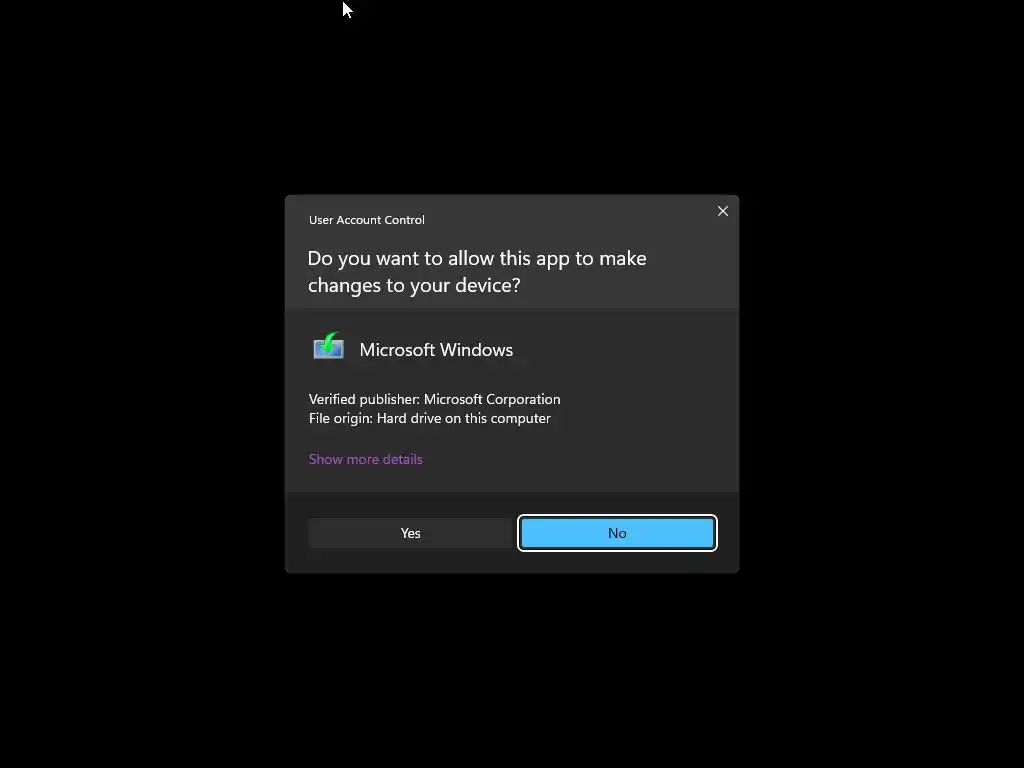Select the Microsoft Windows app name
The height and width of the screenshot is (768, 1024).
436,349
